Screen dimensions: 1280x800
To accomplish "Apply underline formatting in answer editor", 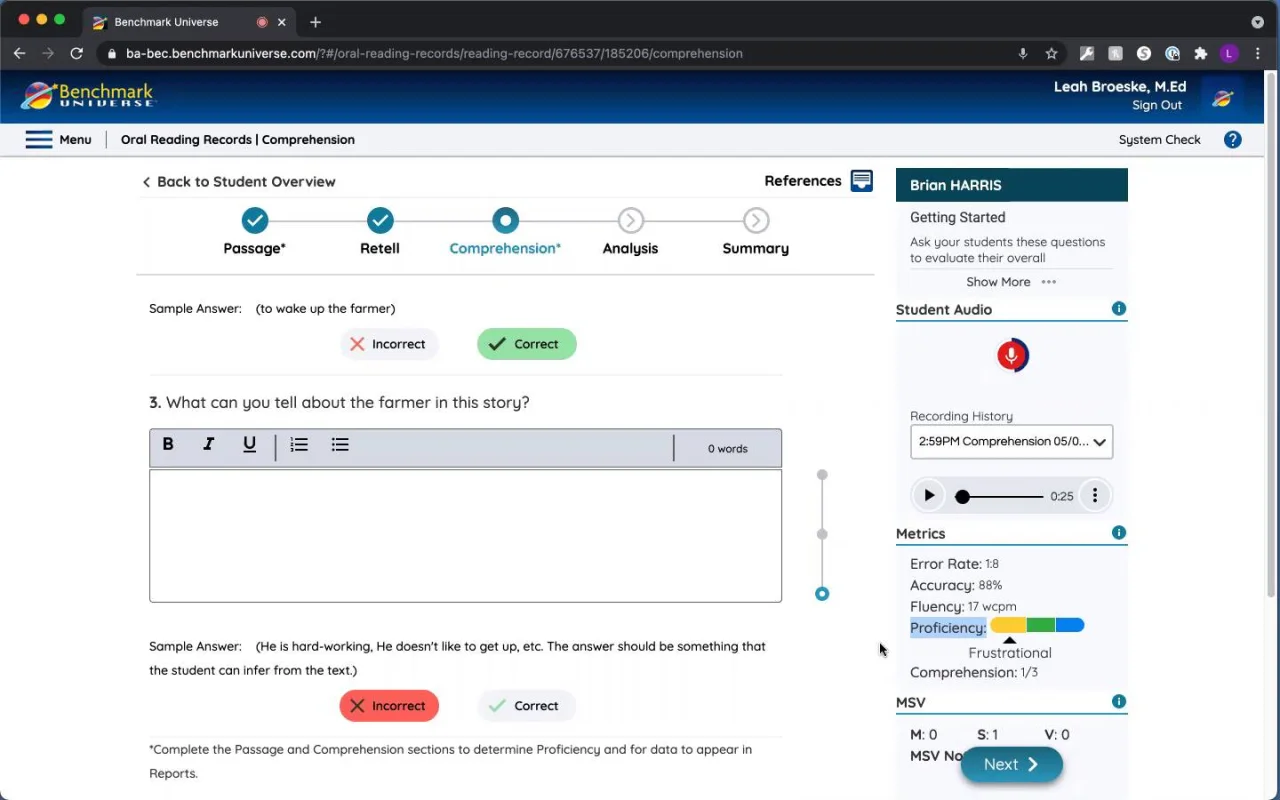I will click(250, 445).
